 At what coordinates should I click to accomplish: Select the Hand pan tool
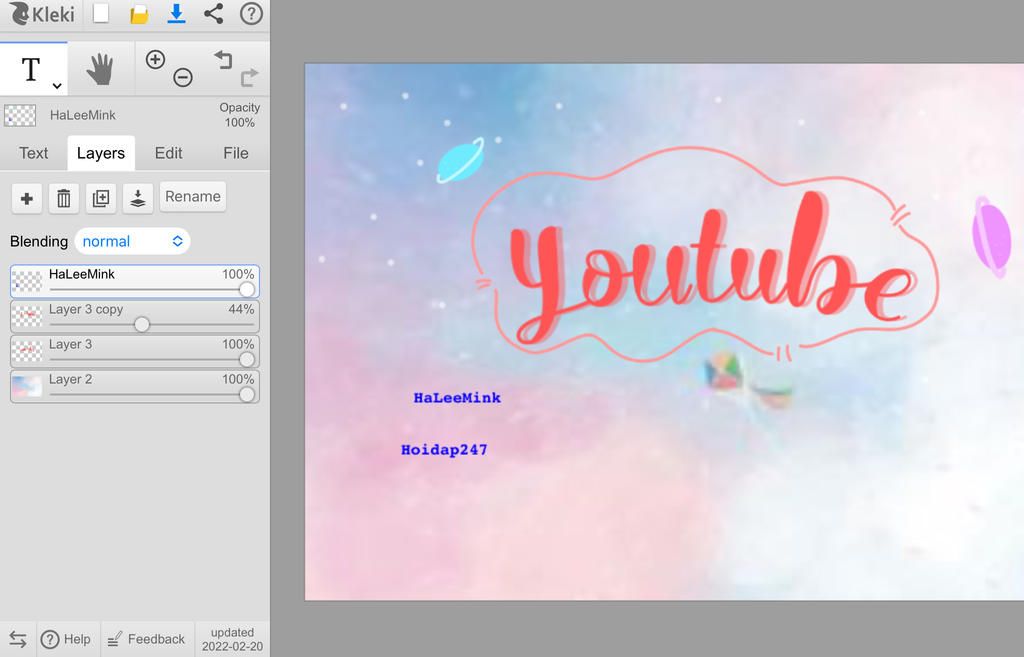point(101,69)
